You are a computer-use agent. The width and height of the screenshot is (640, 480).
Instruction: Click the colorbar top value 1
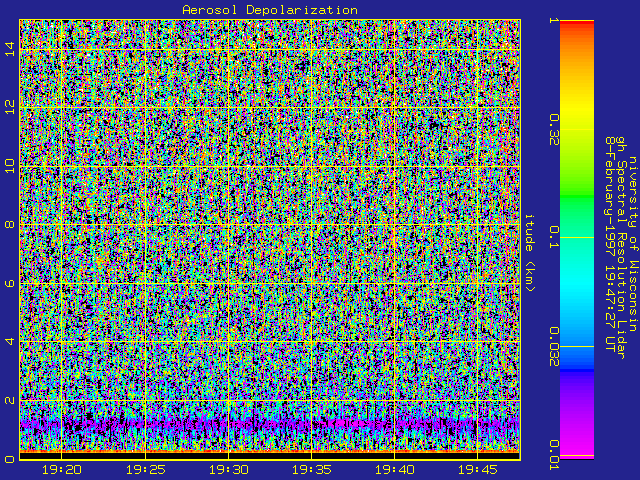(554, 20)
